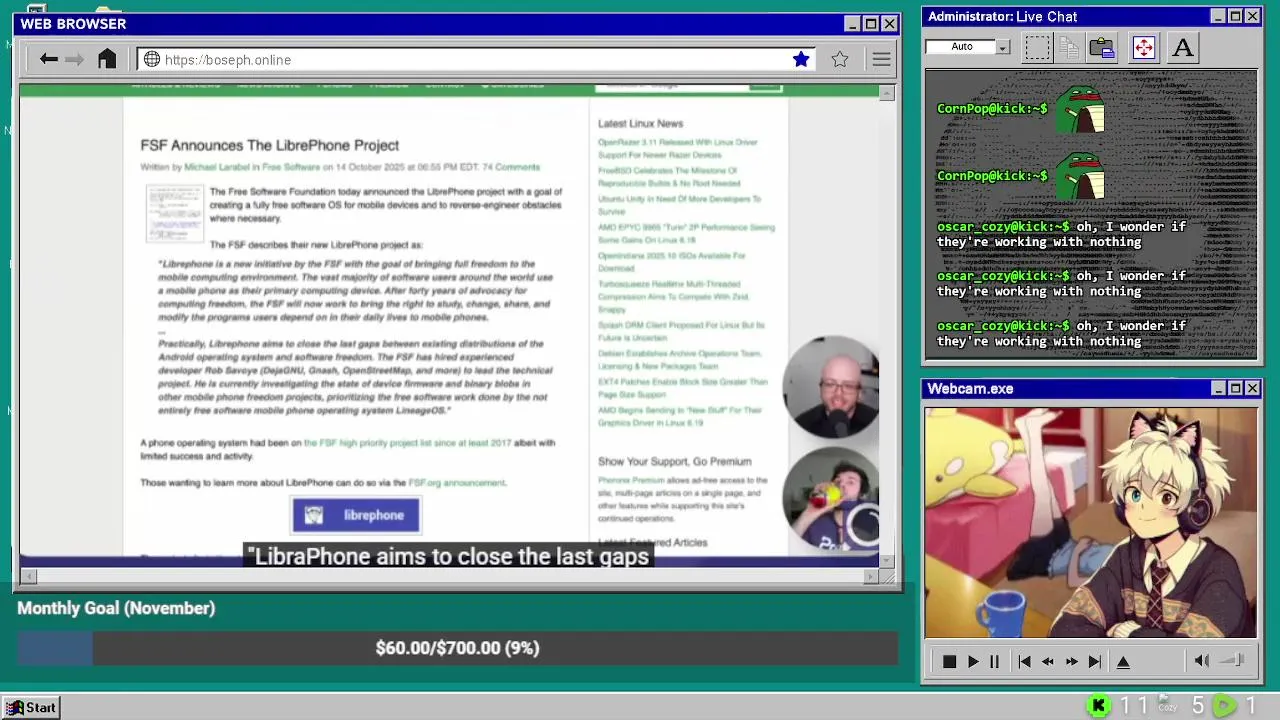
Task: Click the browser horizontal scroll left arrow
Action: (28, 576)
